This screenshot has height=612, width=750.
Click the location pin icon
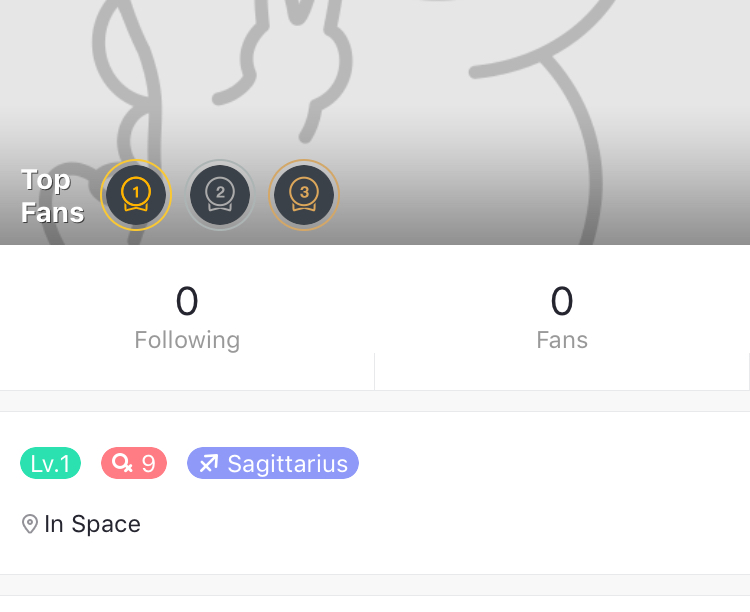click(30, 524)
